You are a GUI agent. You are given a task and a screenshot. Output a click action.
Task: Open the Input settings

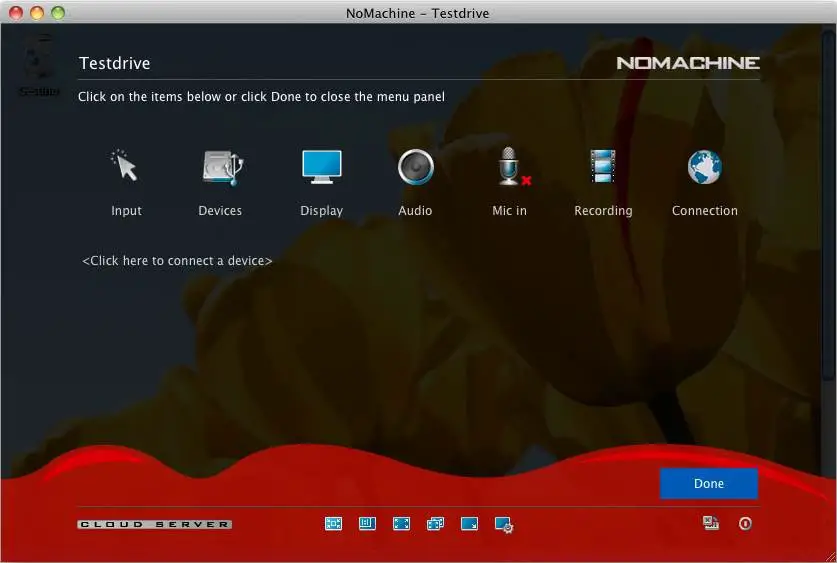pos(126,183)
